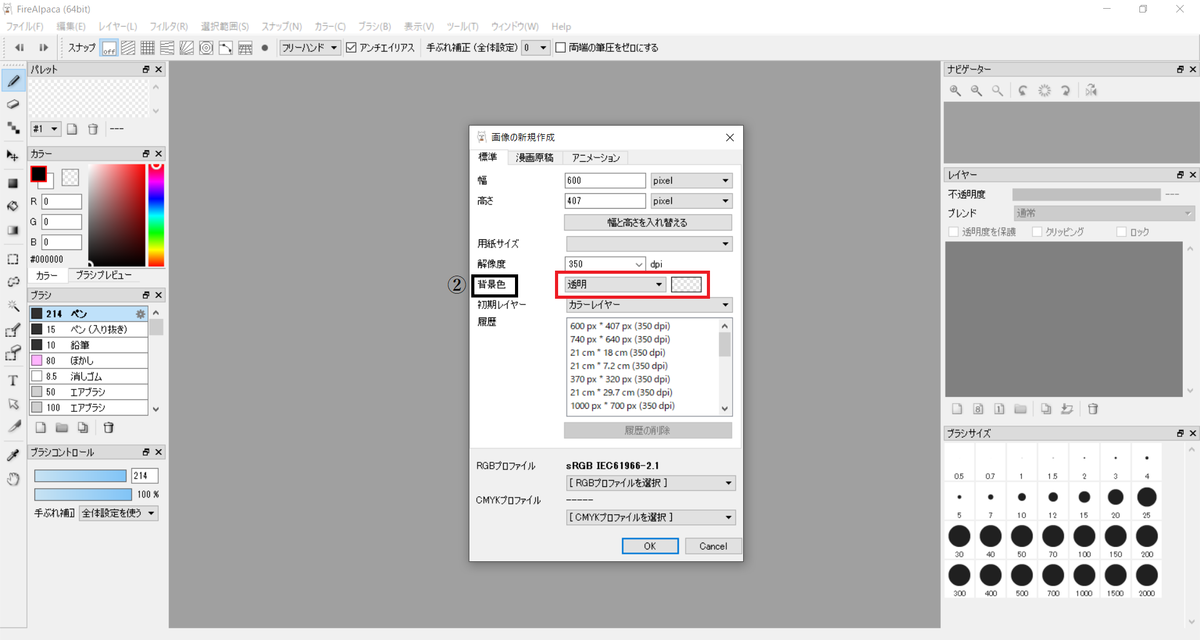1200x640 pixels.
Task: Select the Text tool
Action: [x=13, y=380]
